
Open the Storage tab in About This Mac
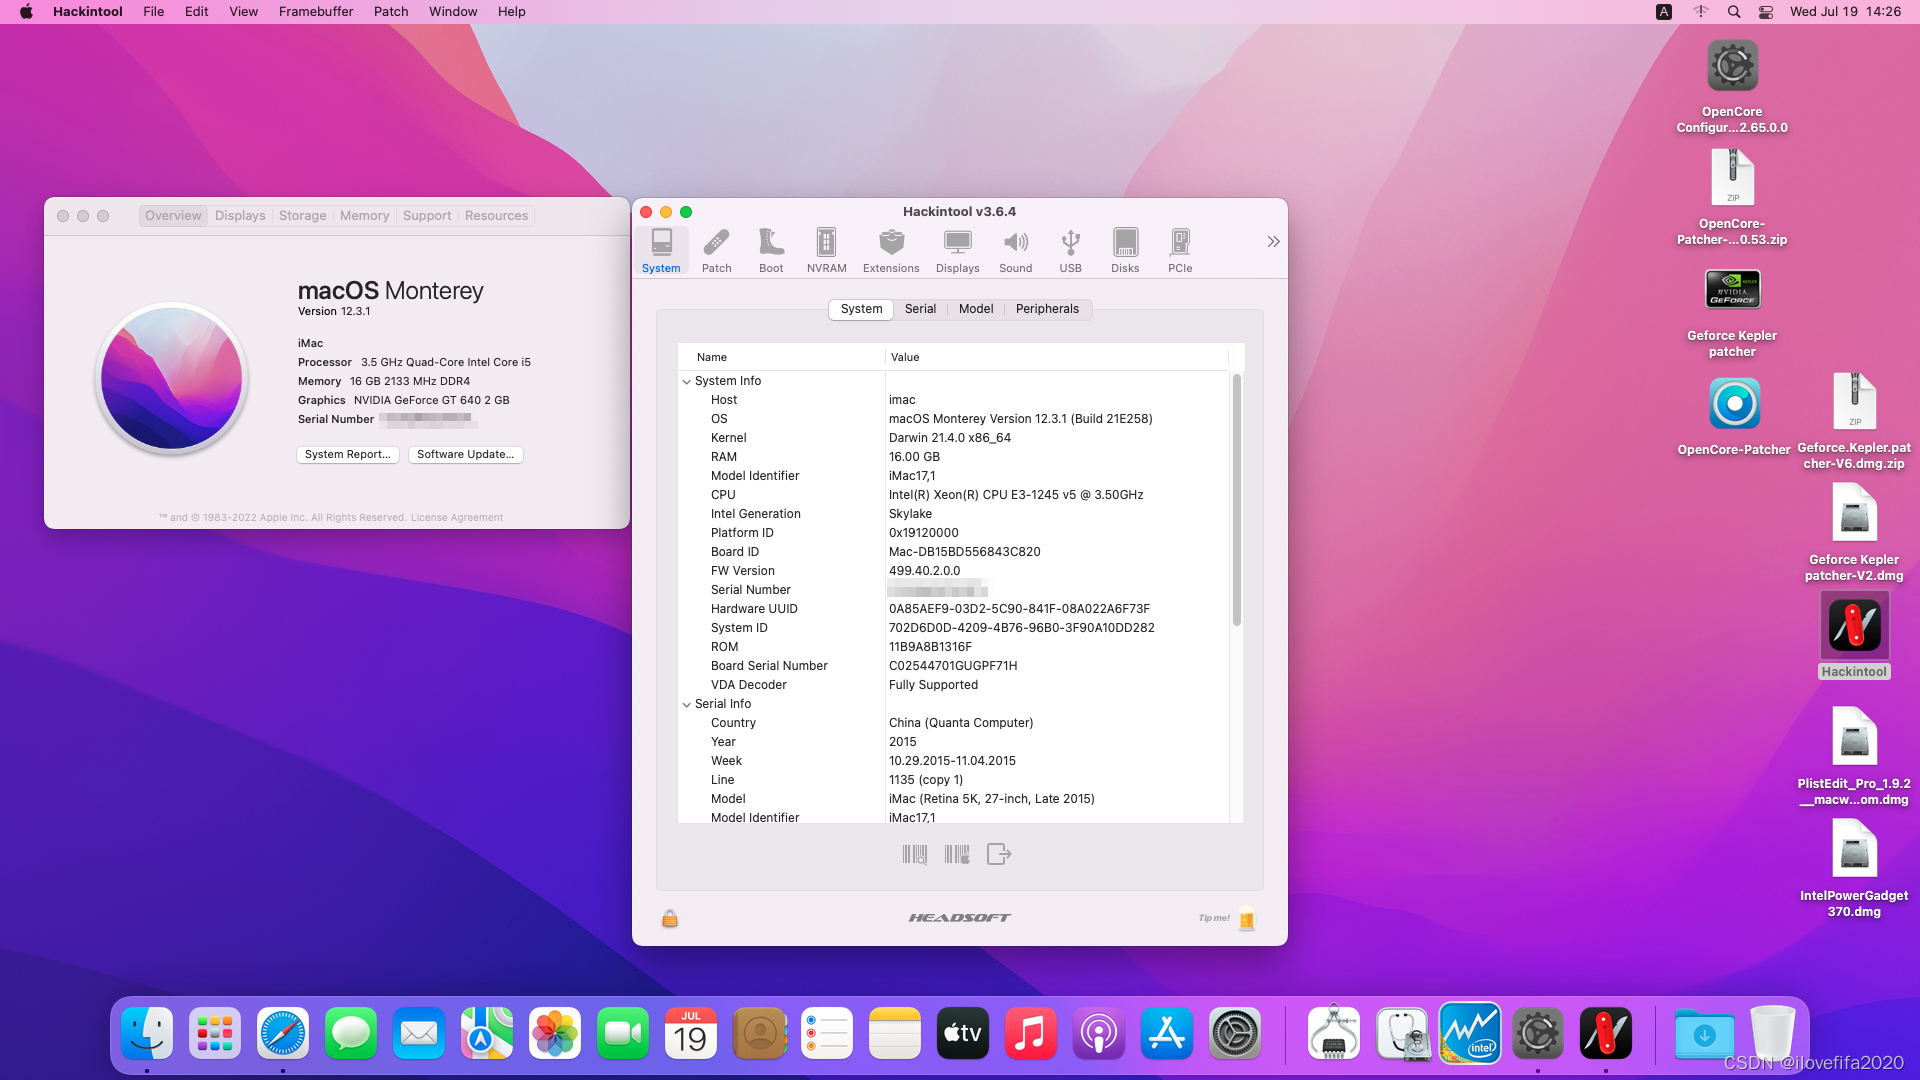coord(302,216)
